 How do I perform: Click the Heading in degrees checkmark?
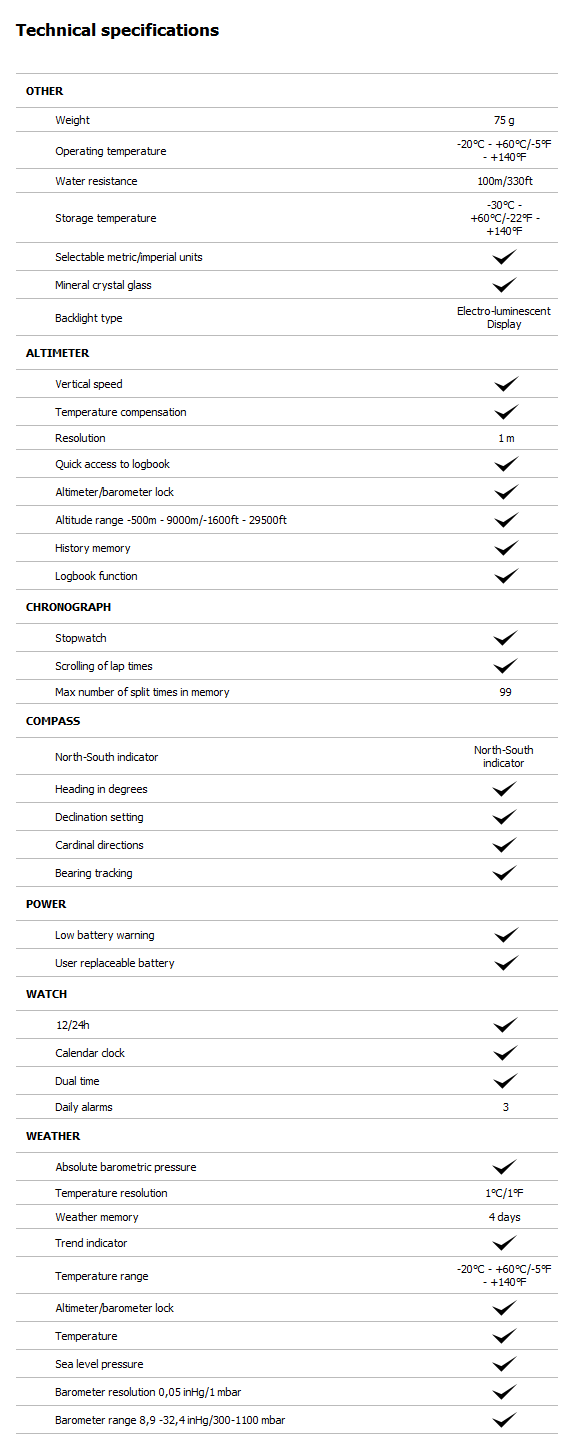(x=505, y=789)
